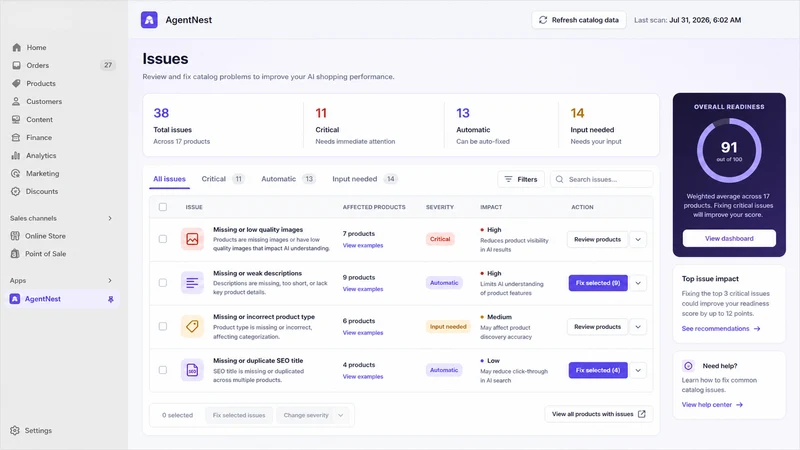Image resolution: width=800 pixels, height=450 pixels.
Task: Click the Marketing target icon
Action: click(x=16, y=173)
